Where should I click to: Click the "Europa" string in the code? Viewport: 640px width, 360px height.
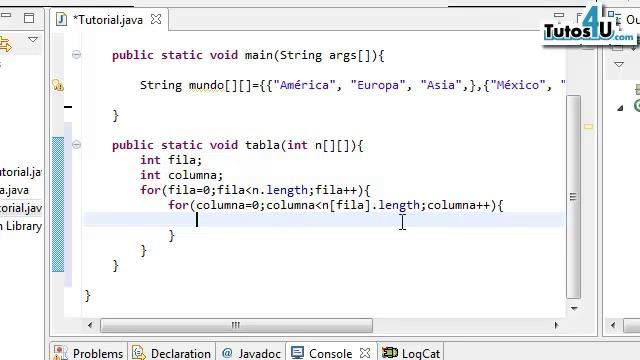click(378, 85)
